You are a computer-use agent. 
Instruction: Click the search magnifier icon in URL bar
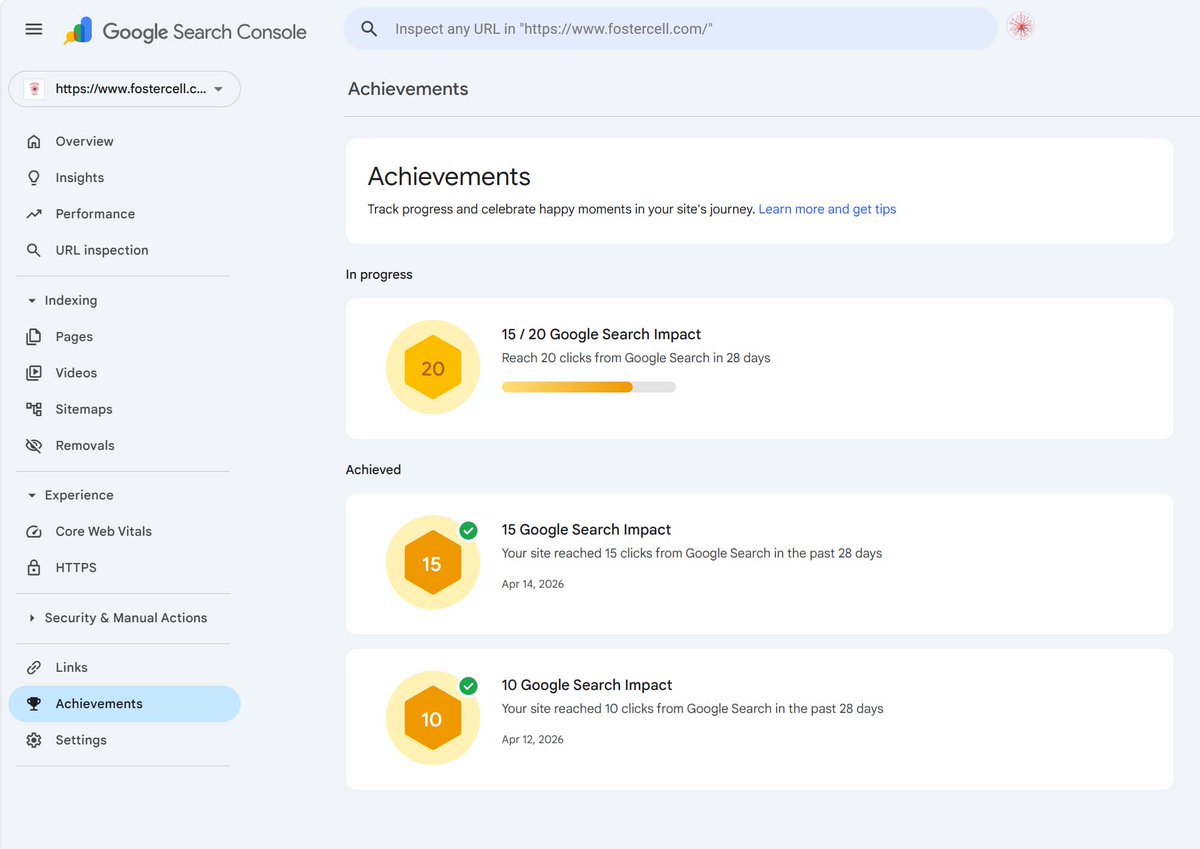point(369,29)
